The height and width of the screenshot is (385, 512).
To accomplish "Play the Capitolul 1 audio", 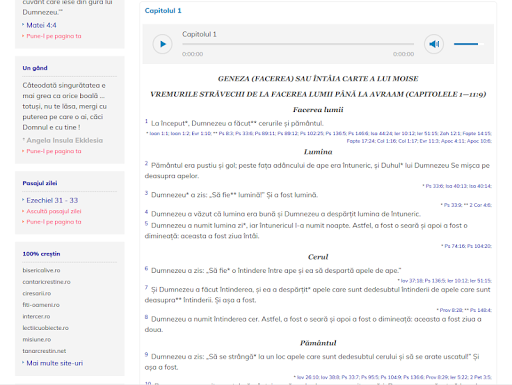I will click(x=162, y=44).
